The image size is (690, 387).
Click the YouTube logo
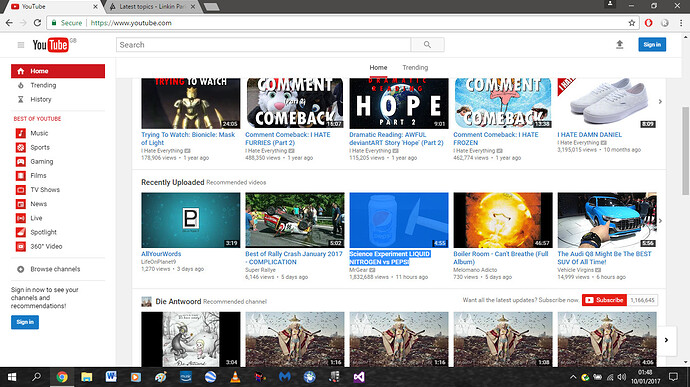coord(50,45)
